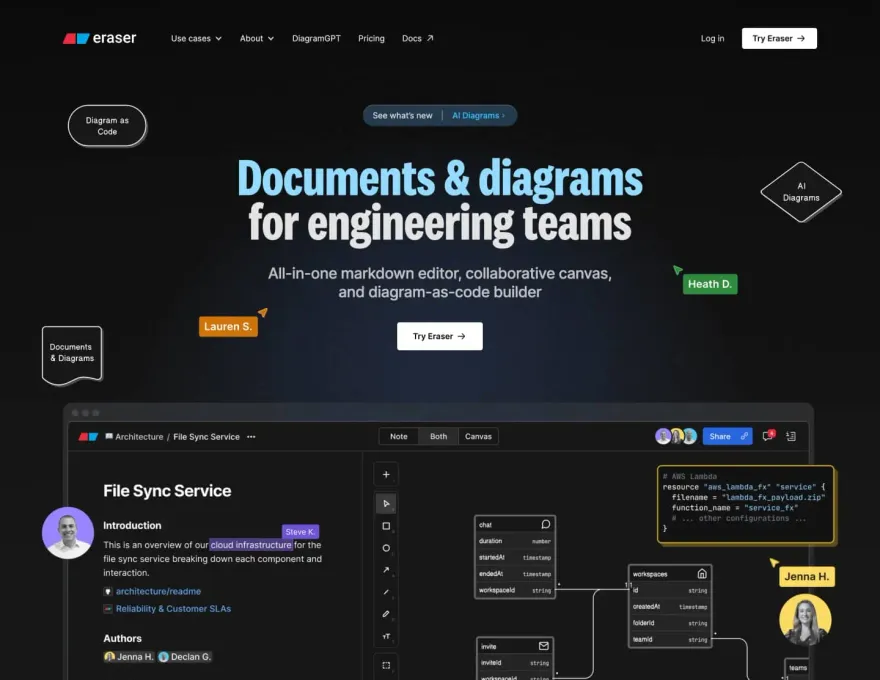The width and height of the screenshot is (880, 680).
Task: Click the woman's yellow avatar photo
Action: tap(805, 620)
